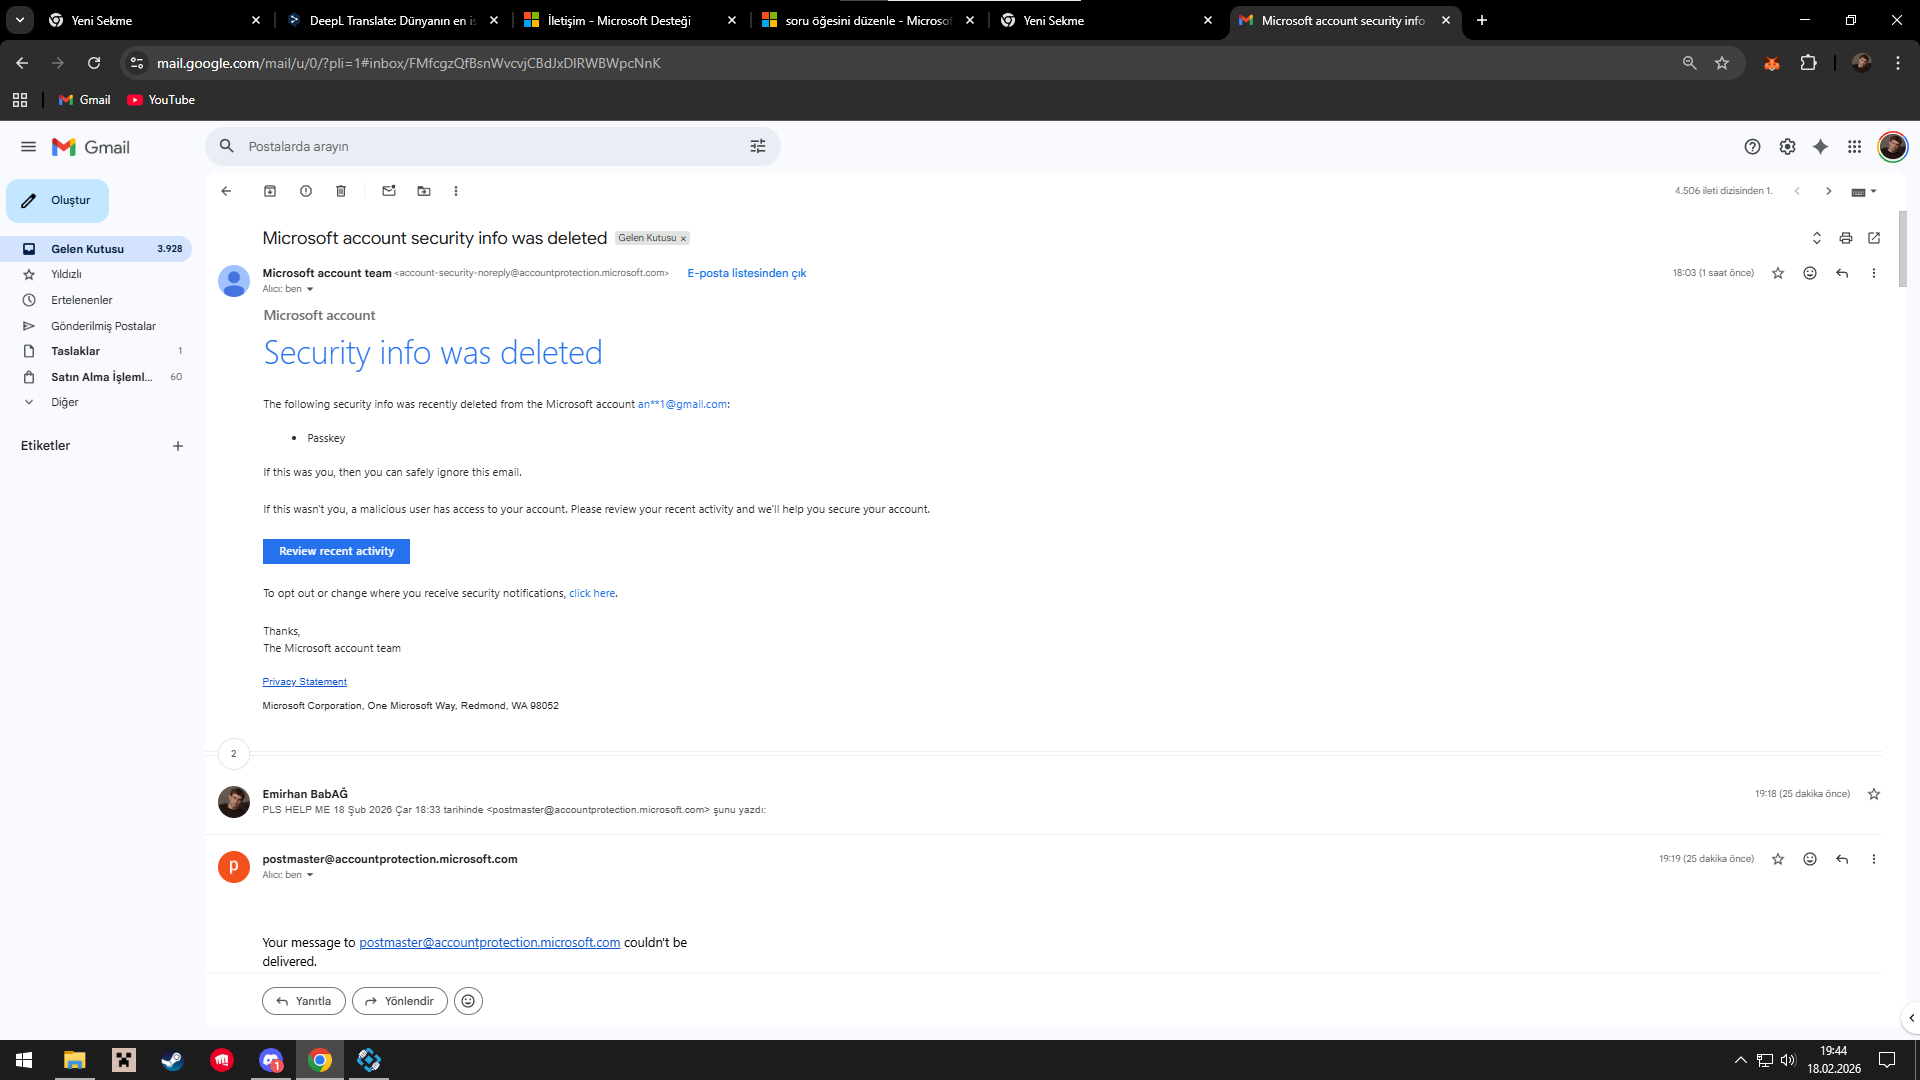Click the Archive icon in email toolbar
The height and width of the screenshot is (1080, 1920).
[270, 191]
